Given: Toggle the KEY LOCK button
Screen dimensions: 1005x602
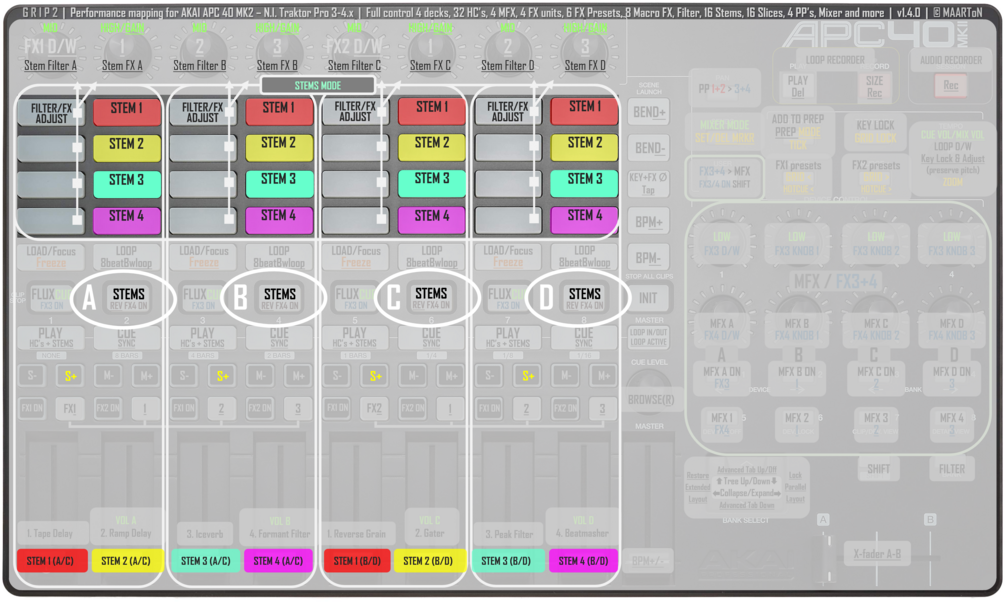Looking at the screenshot, I should pyautogui.click(x=876, y=131).
